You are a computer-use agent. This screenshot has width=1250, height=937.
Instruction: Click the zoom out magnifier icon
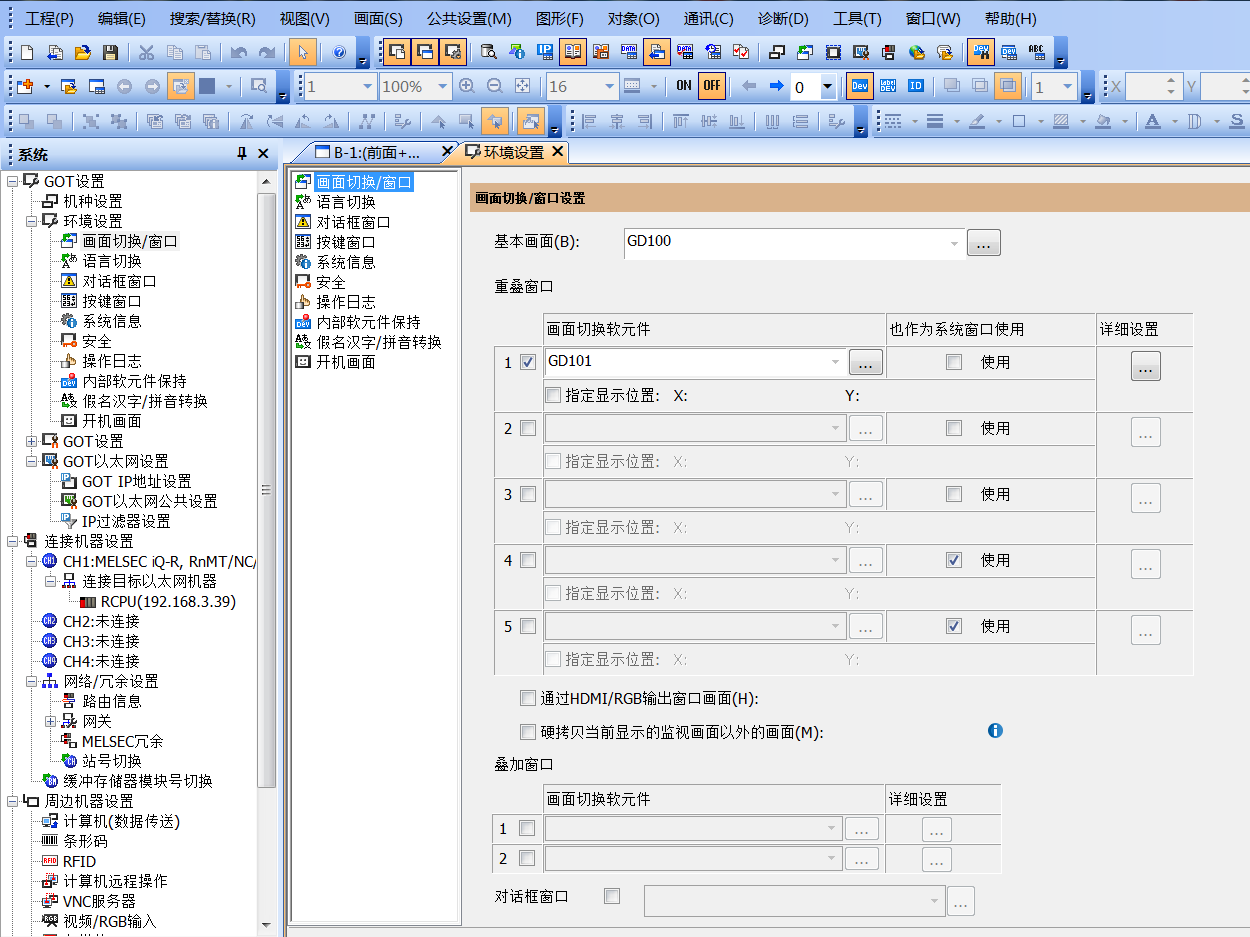(x=493, y=87)
